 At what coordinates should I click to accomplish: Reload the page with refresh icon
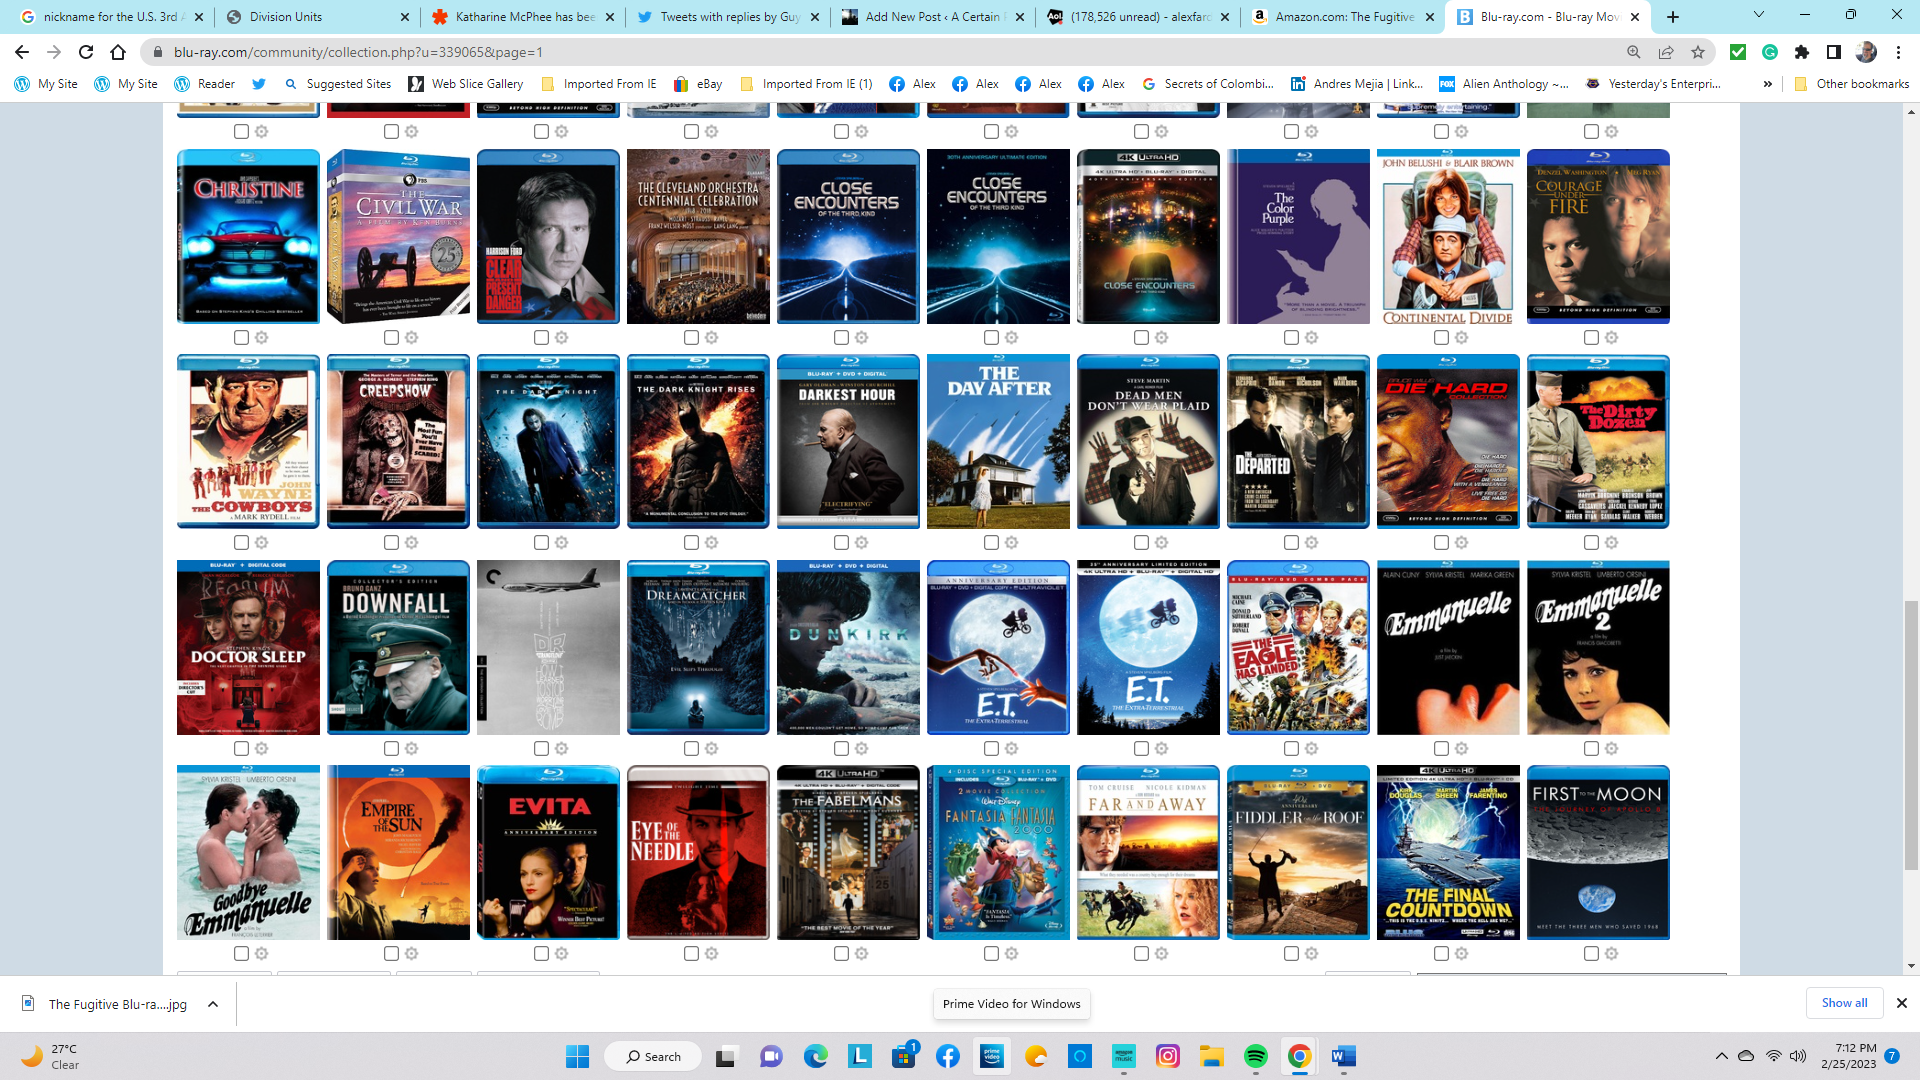pos(86,52)
